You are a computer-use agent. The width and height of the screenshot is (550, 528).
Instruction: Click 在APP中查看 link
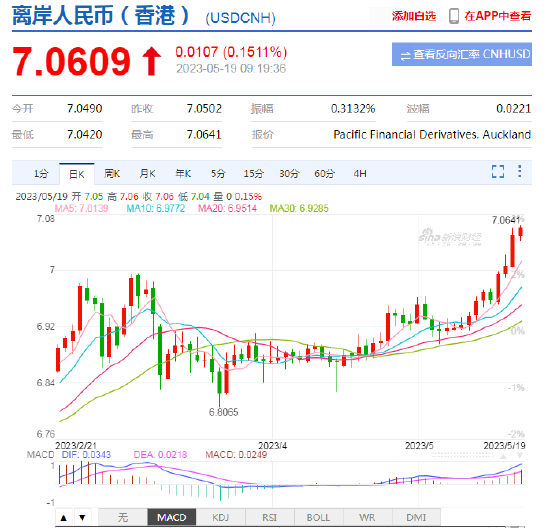(x=498, y=16)
